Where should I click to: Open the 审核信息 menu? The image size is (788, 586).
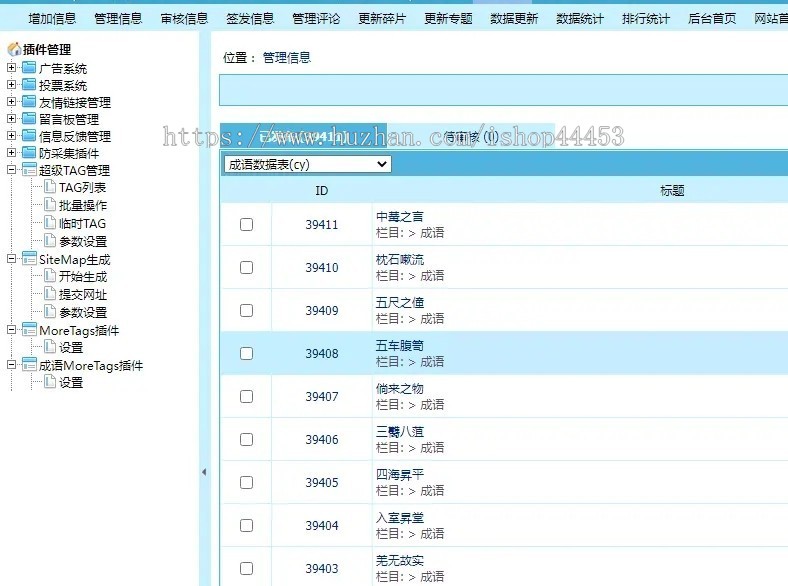(x=184, y=19)
